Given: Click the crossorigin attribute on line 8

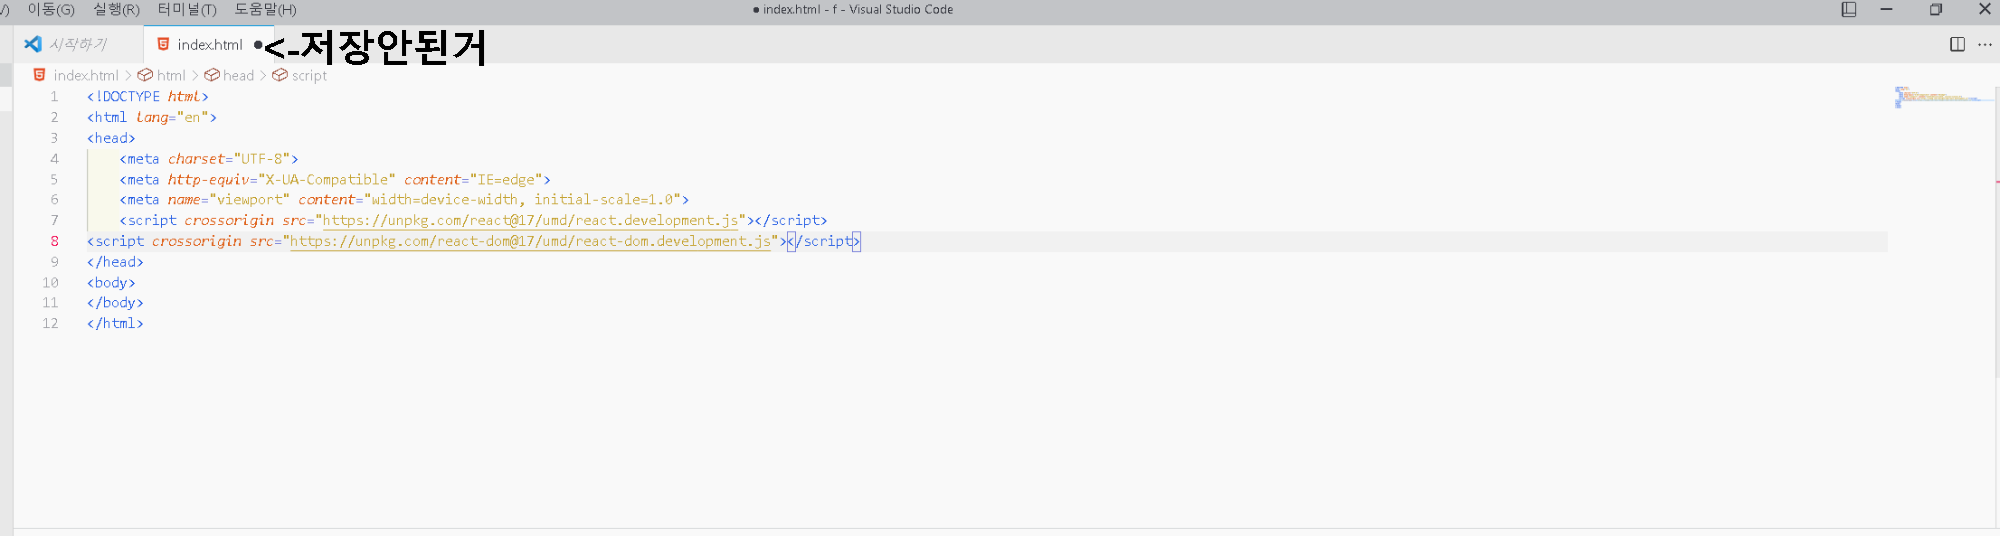Looking at the screenshot, I should pos(196,241).
